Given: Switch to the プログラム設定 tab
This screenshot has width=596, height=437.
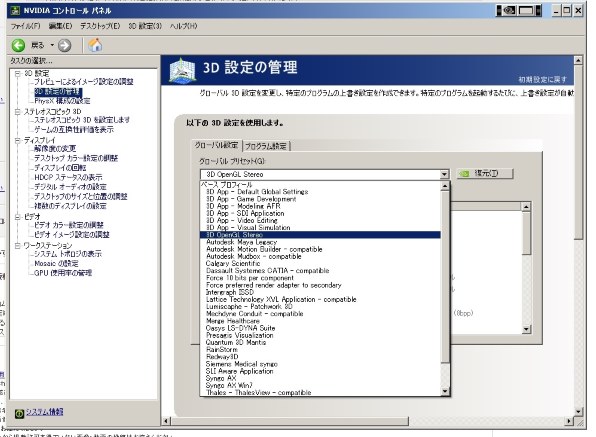Looking at the screenshot, I should 266,146.
